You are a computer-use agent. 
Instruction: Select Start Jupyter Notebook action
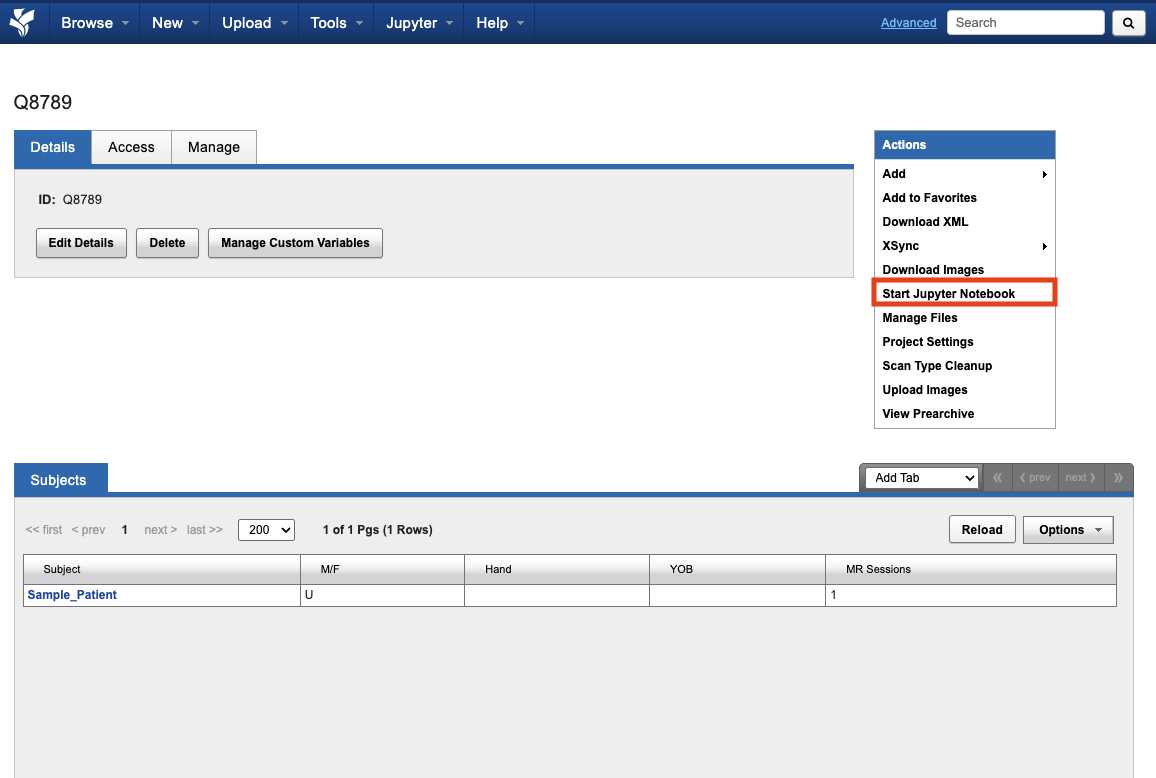[949, 294]
